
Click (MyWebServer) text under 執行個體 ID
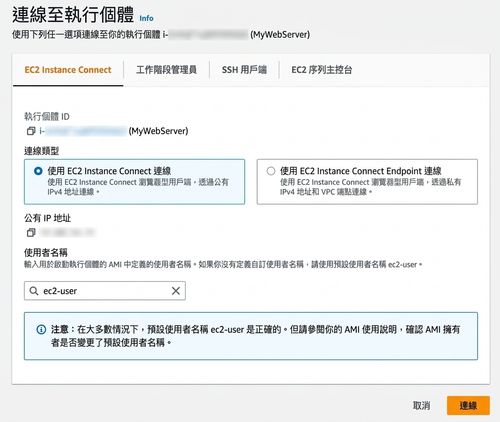pos(158,131)
